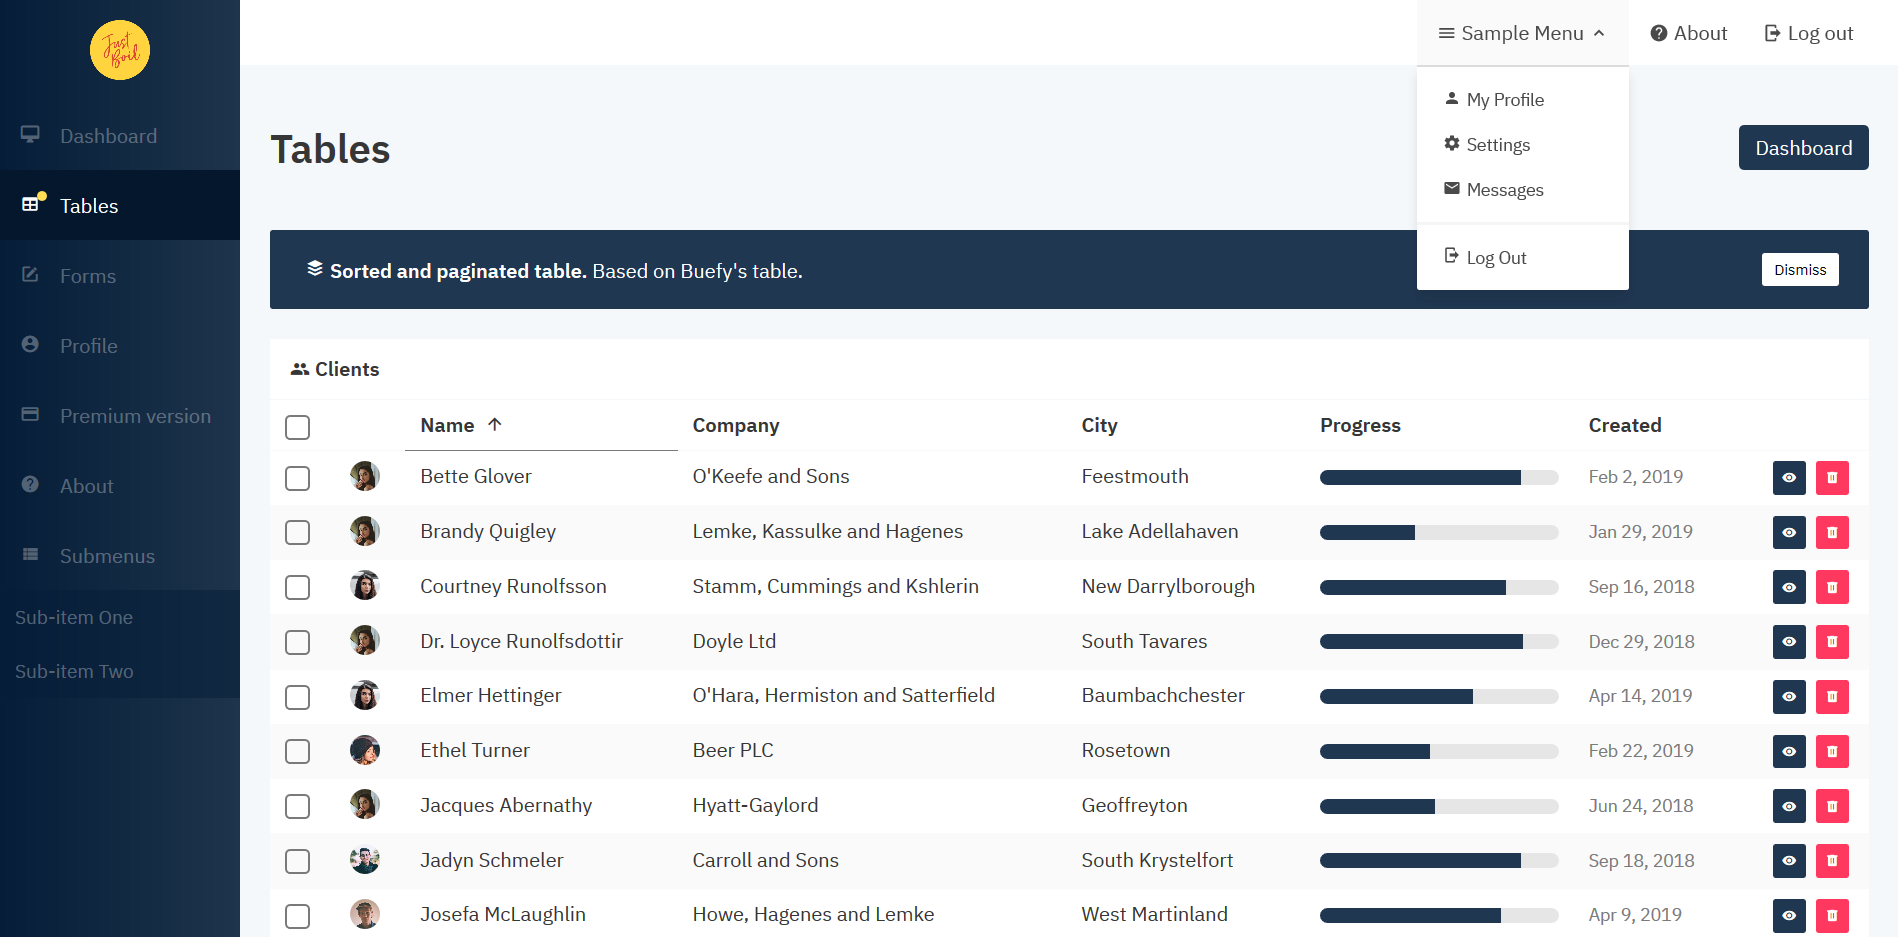This screenshot has height=937, width=1898.
Task: Sort the table by Name column arrow
Action: [x=495, y=425]
